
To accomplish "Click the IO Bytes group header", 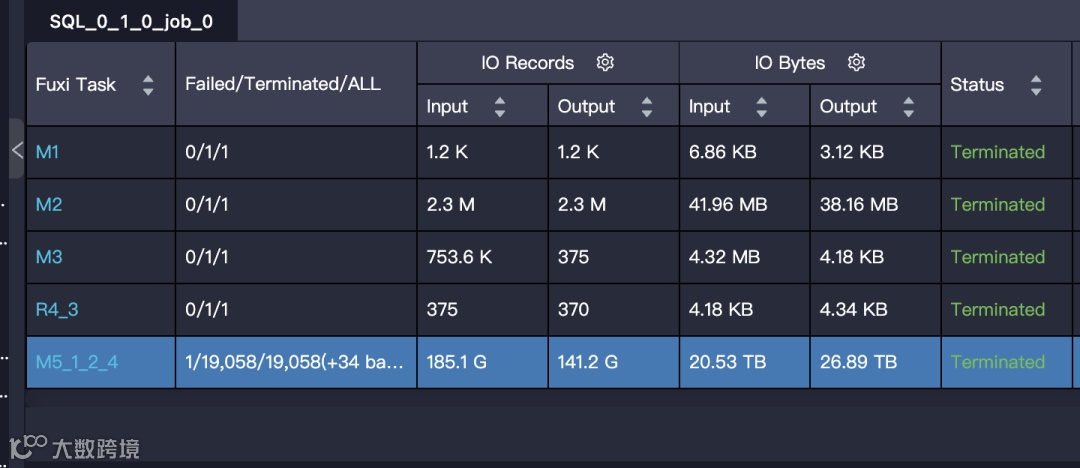I will pyautogui.click(x=789, y=63).
